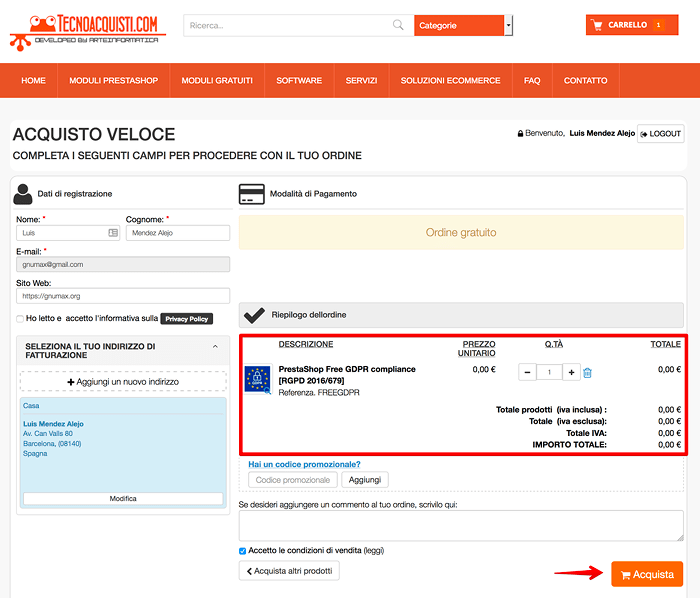Screen dimensions: 700x598
Task: Click the E-mail input field
Action: coord(123,264)
